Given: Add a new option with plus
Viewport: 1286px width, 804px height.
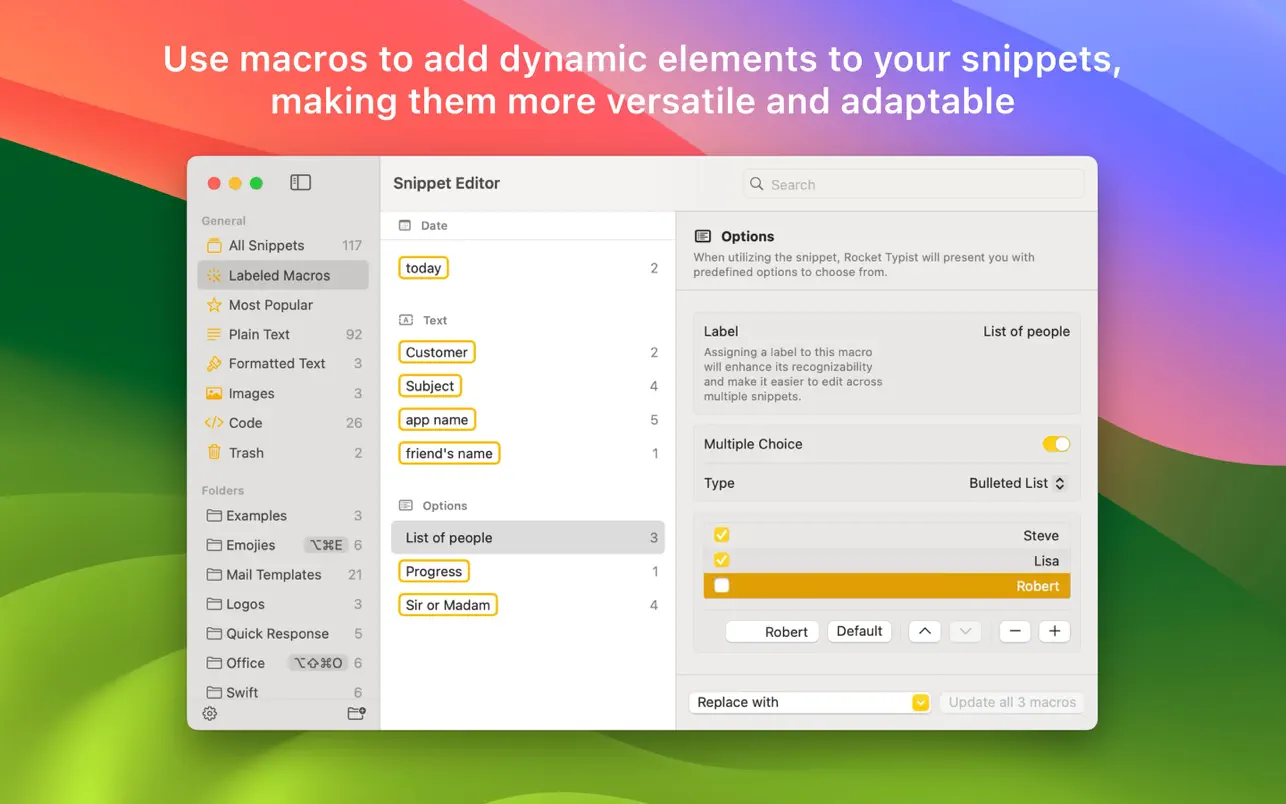Looking at the screenshot, I should click(x=1054, y=631).
